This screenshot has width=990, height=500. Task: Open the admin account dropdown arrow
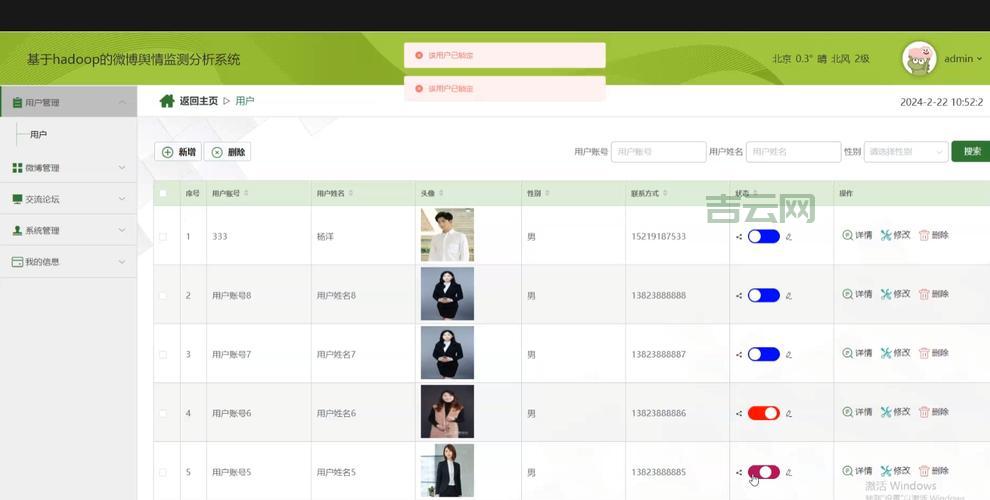979,59
